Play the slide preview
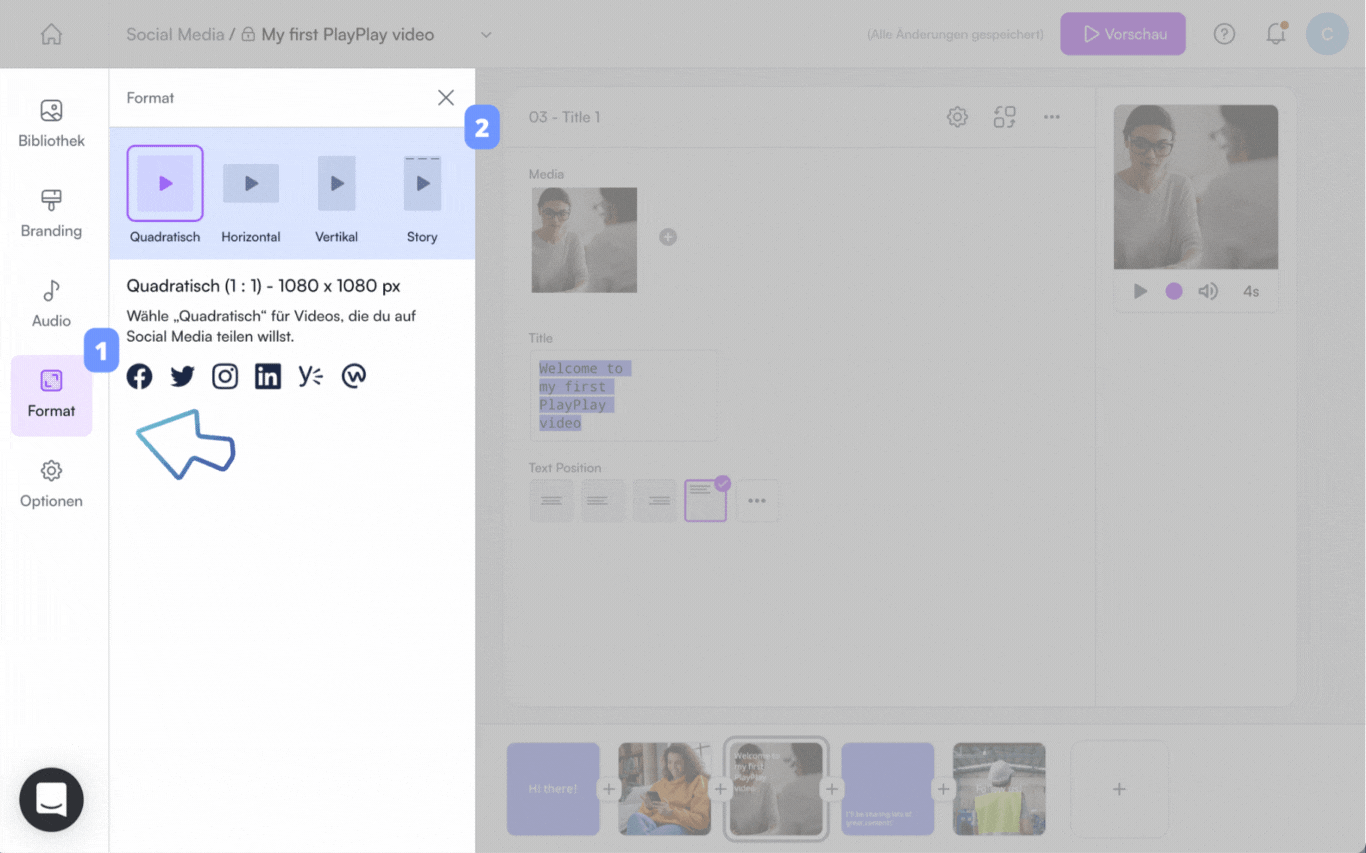 click(1140, 291)
